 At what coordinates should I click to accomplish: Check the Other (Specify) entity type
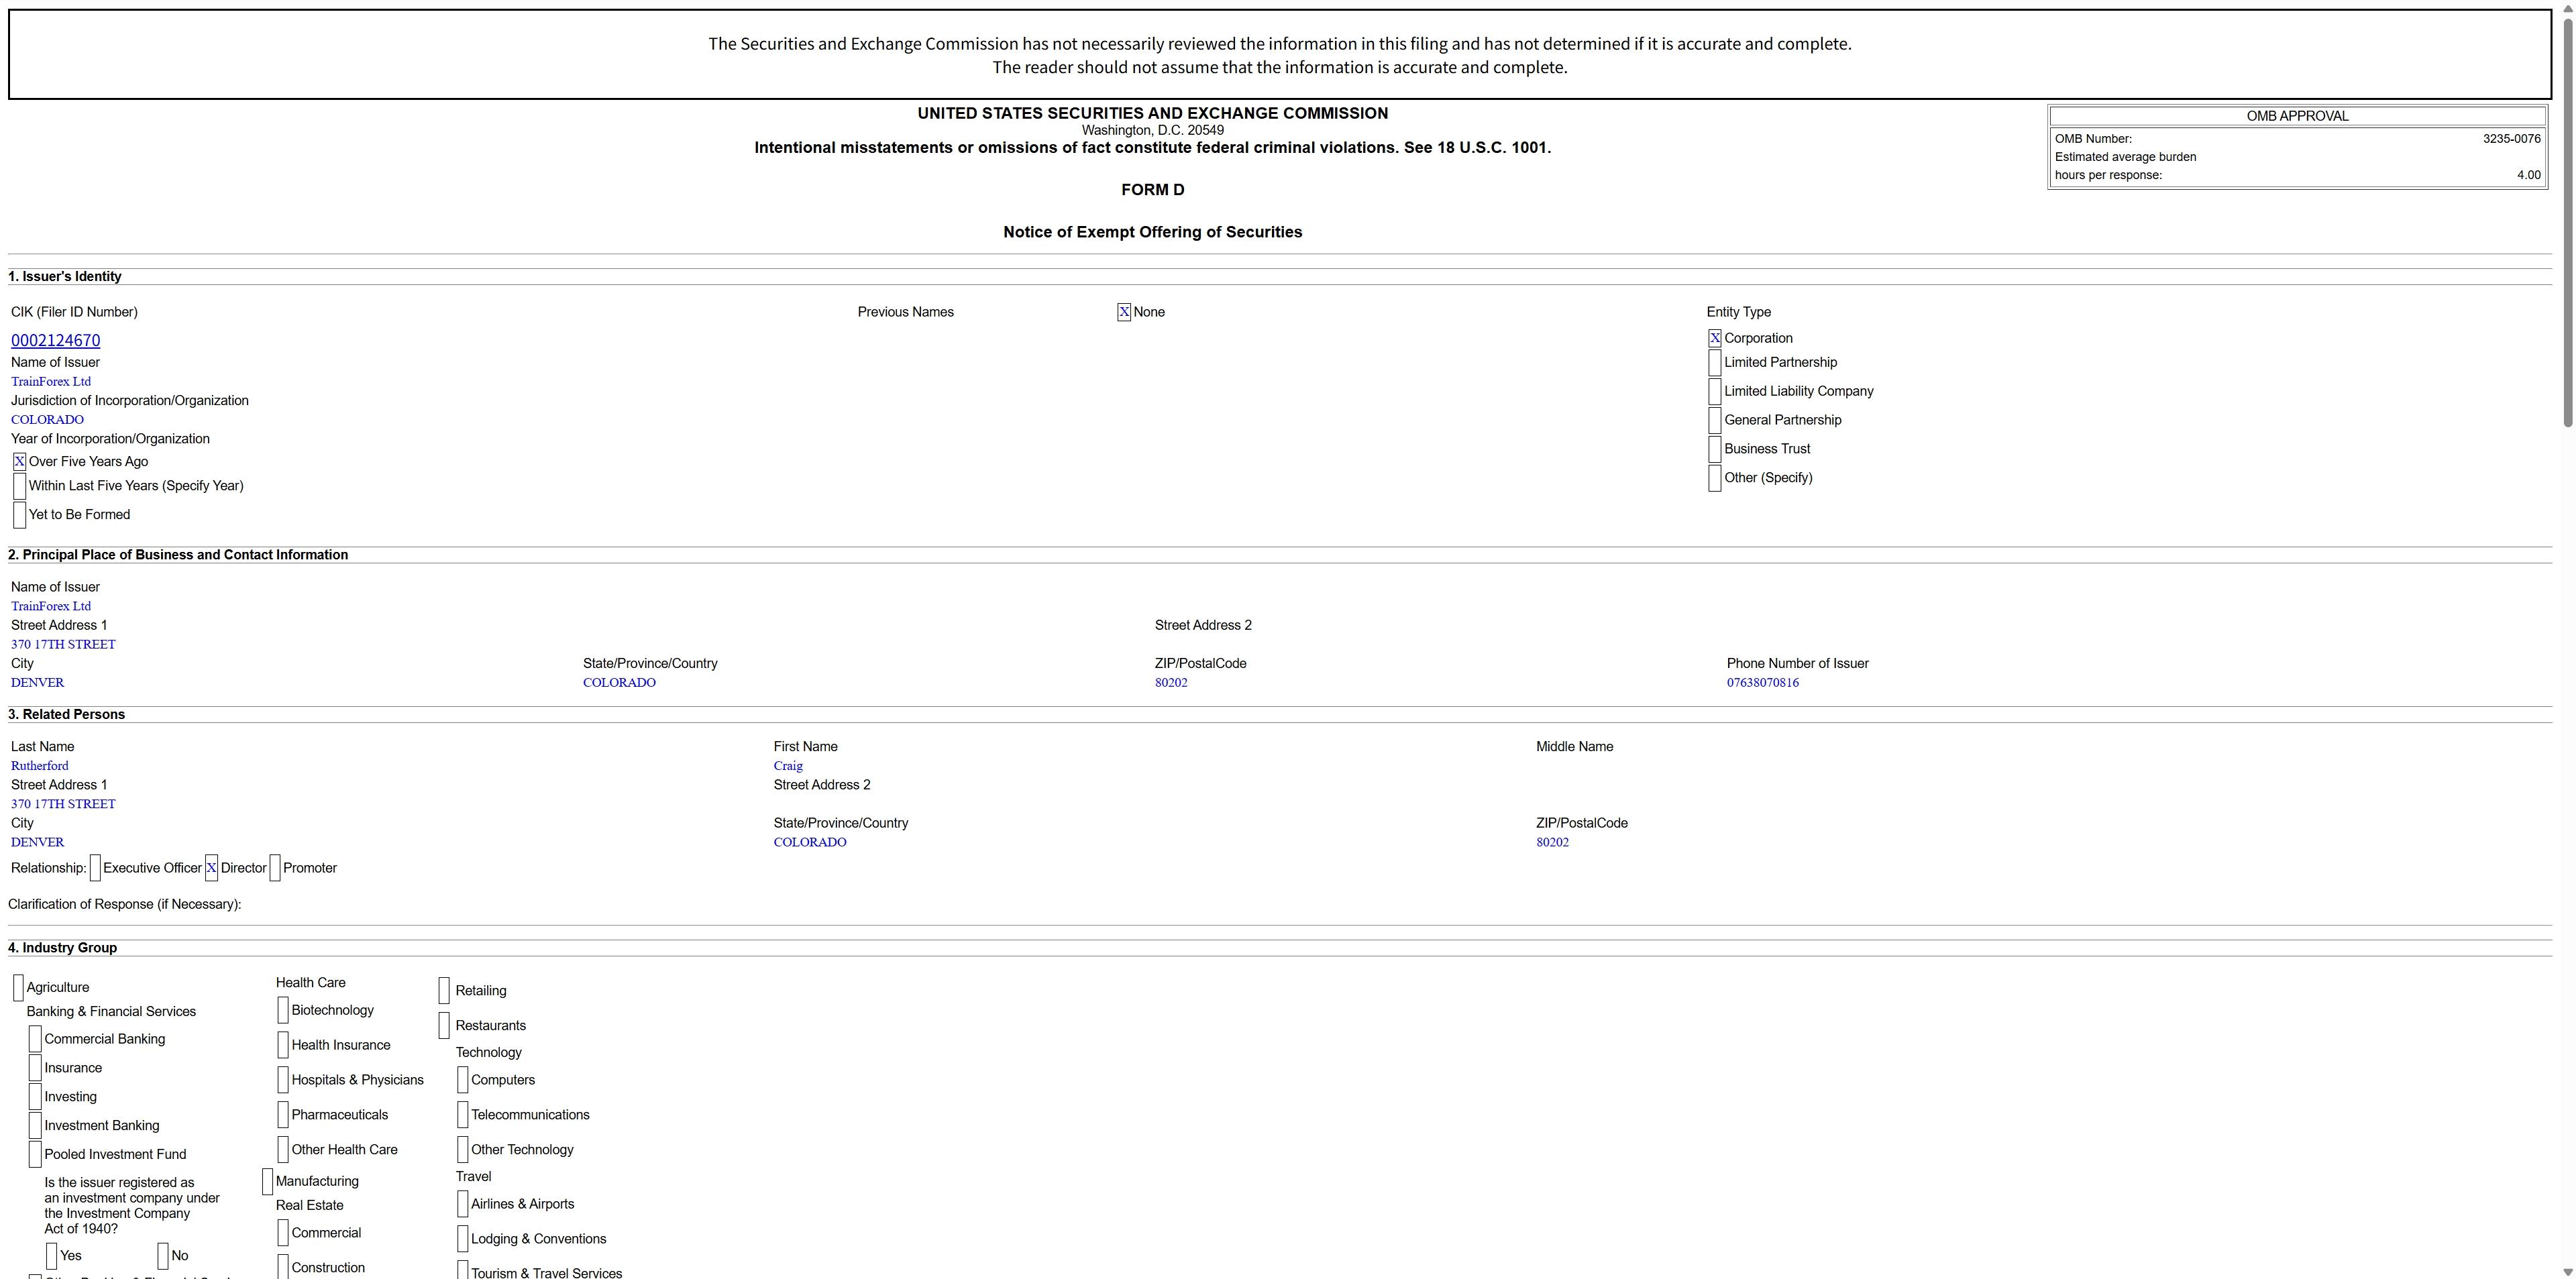tap(1715, 478)
